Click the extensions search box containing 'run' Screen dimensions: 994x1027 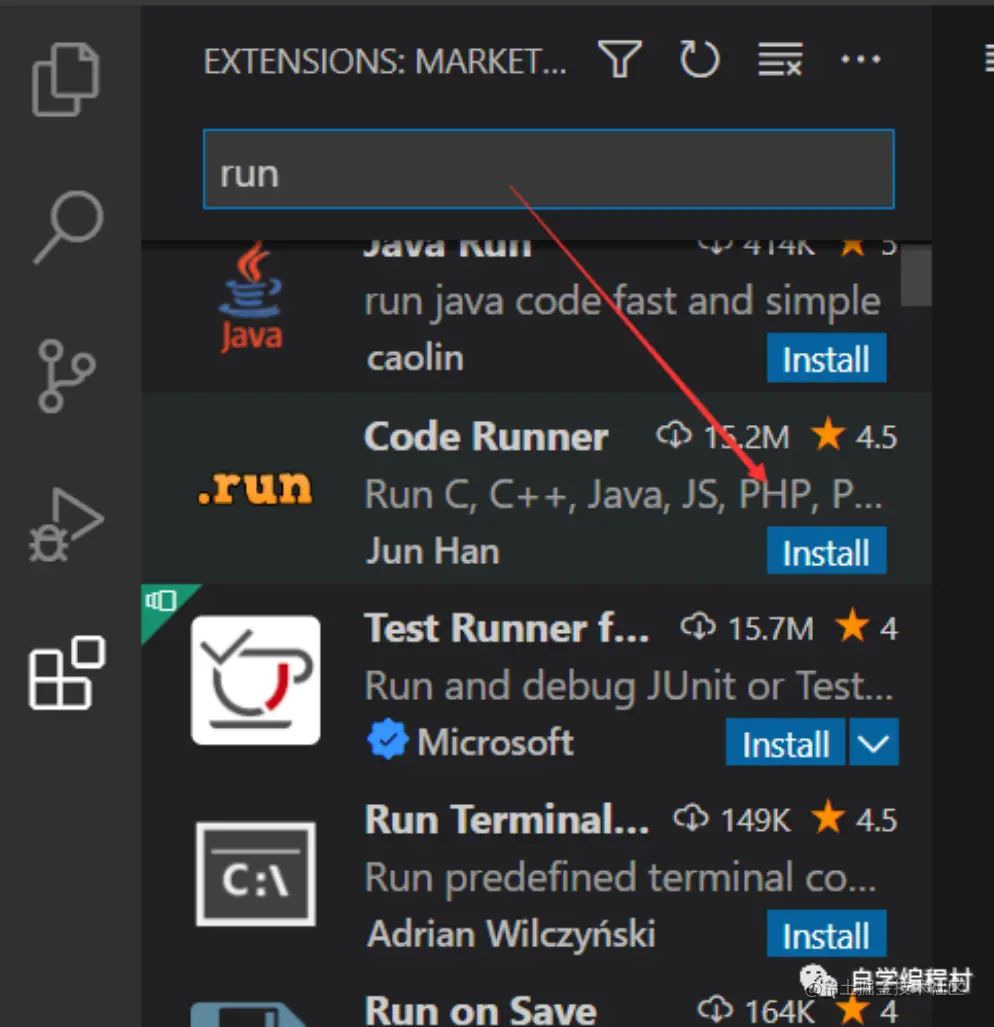click(548, 170)
